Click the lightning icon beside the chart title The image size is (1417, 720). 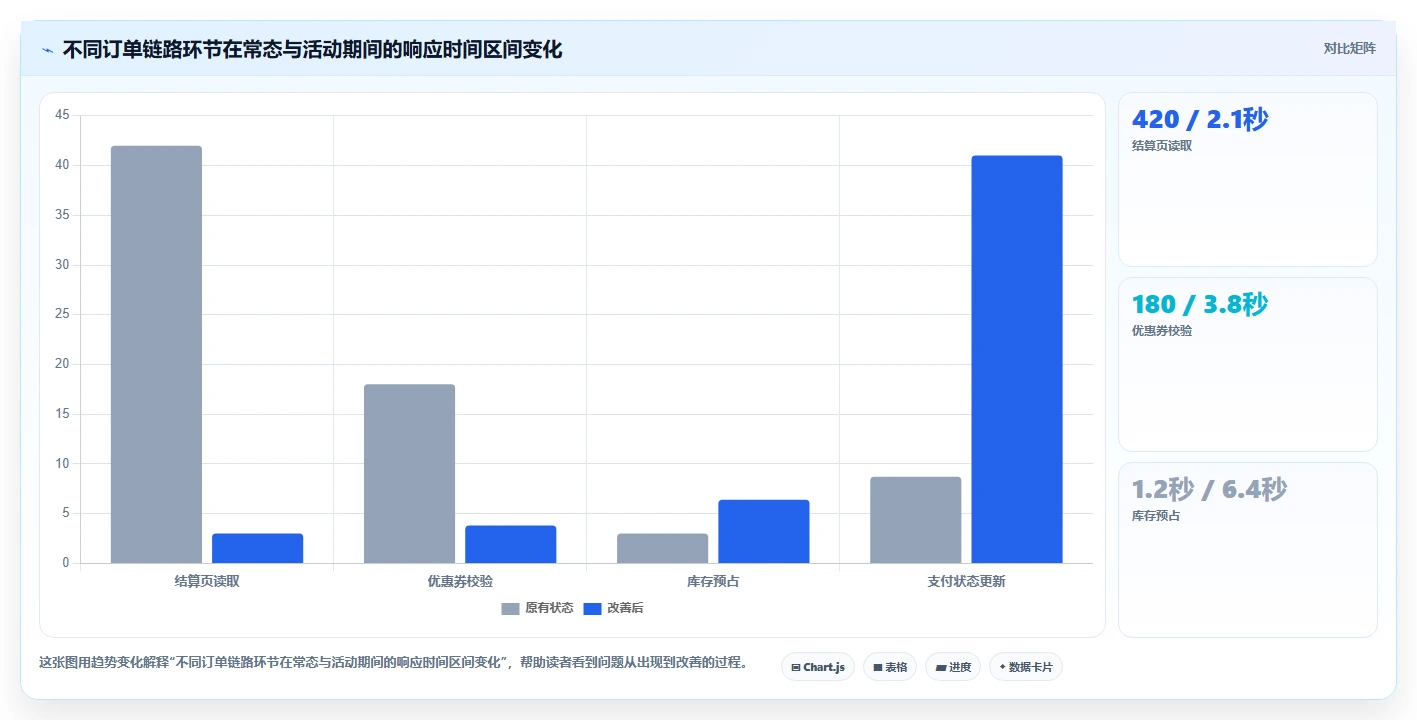click(47, 50)
